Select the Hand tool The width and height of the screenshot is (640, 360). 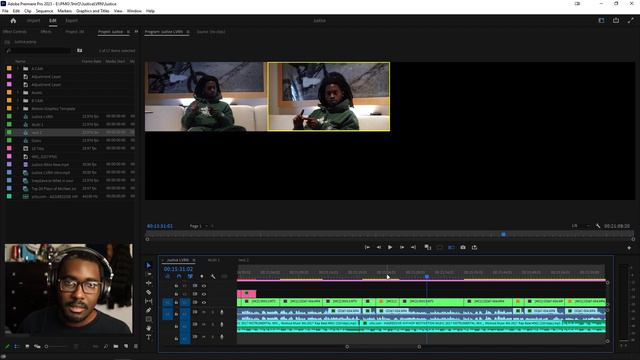(x=149, y=328)
